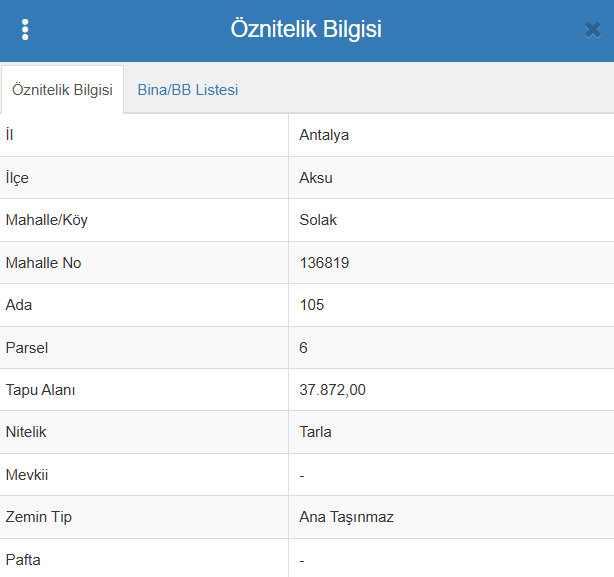This screenshot has height=577, width=614.
Task: Switch to the Bina/BB Listesi tab
Action: tap(188, 90)
